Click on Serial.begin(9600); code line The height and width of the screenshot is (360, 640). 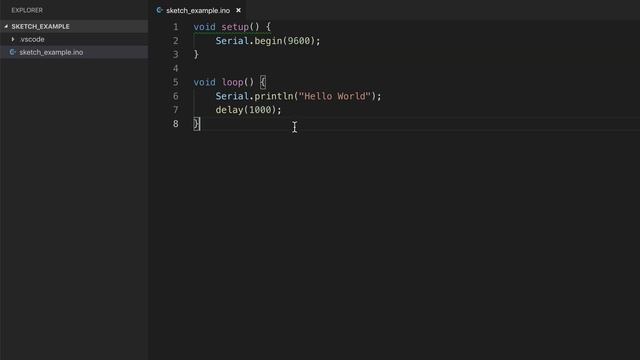pyautogui.click(x=268, y=41)
